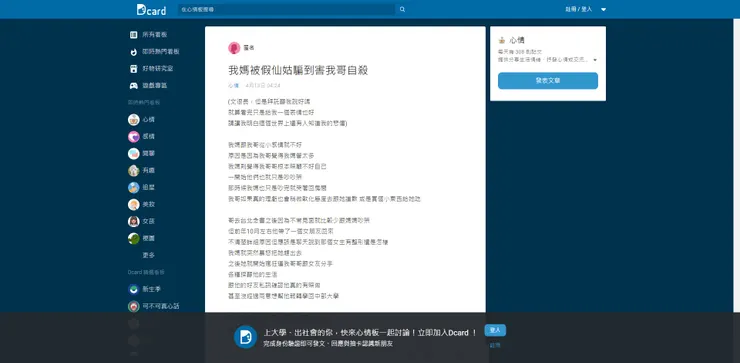740x363 pixels.
Task: Click the 心情 heading in right card
Action: click(x=517, y=40)
